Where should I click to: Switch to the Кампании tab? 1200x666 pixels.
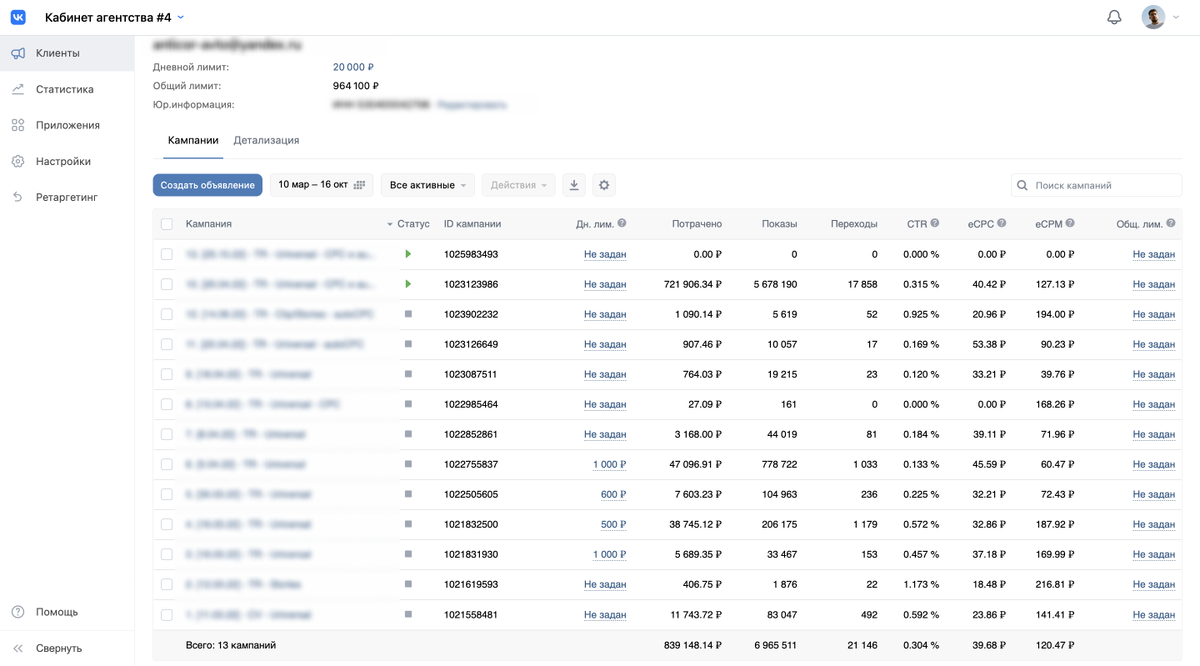coord(193,140)
